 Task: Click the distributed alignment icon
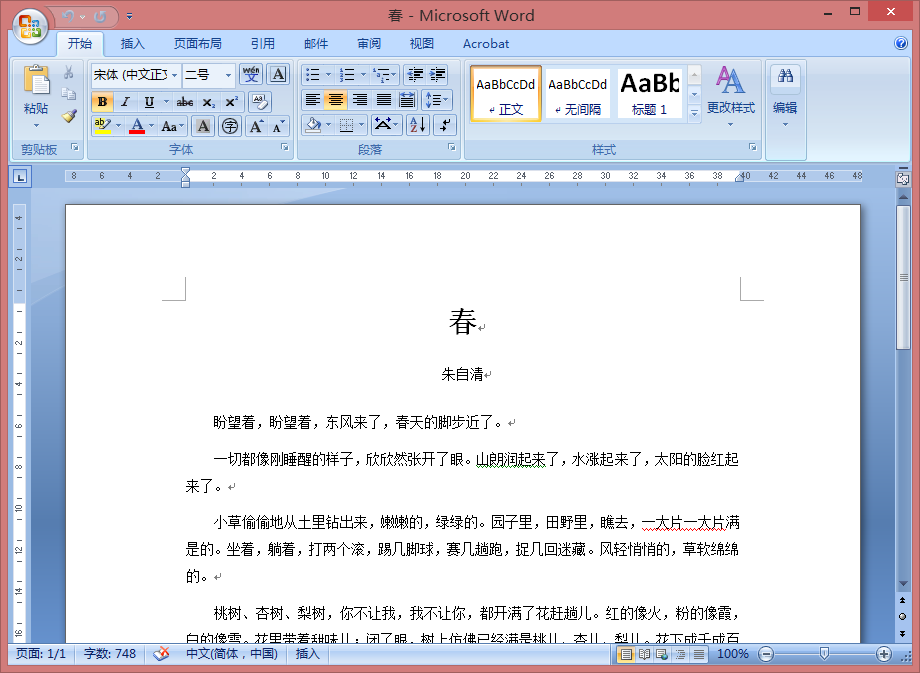[407, 100]
